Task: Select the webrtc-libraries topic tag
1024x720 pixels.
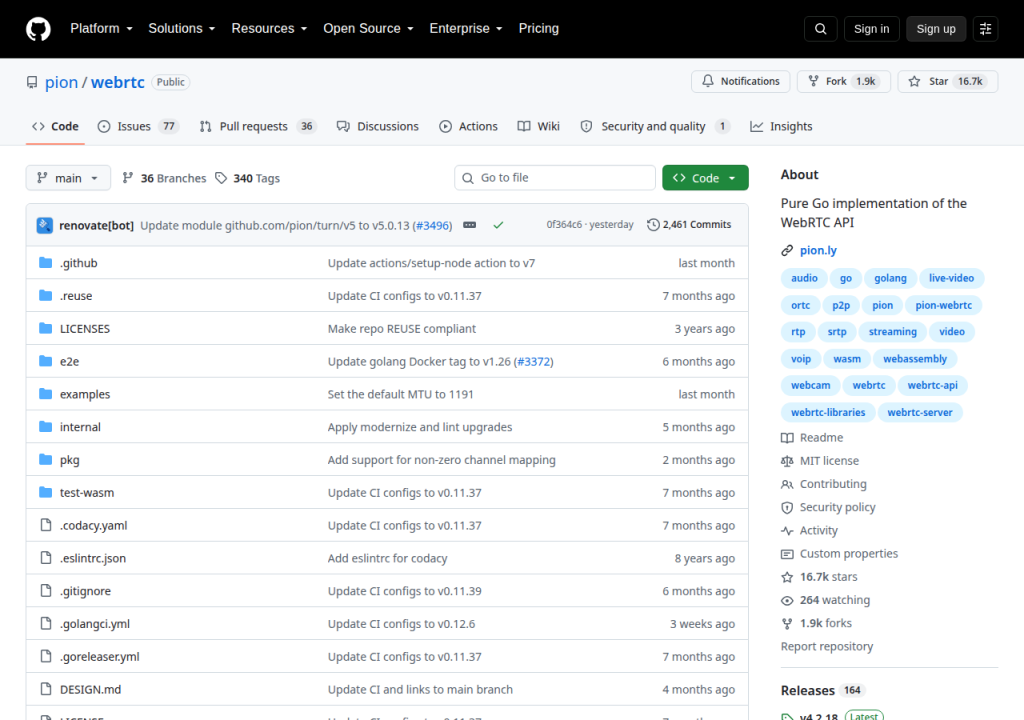Action: tap(827, 412)
